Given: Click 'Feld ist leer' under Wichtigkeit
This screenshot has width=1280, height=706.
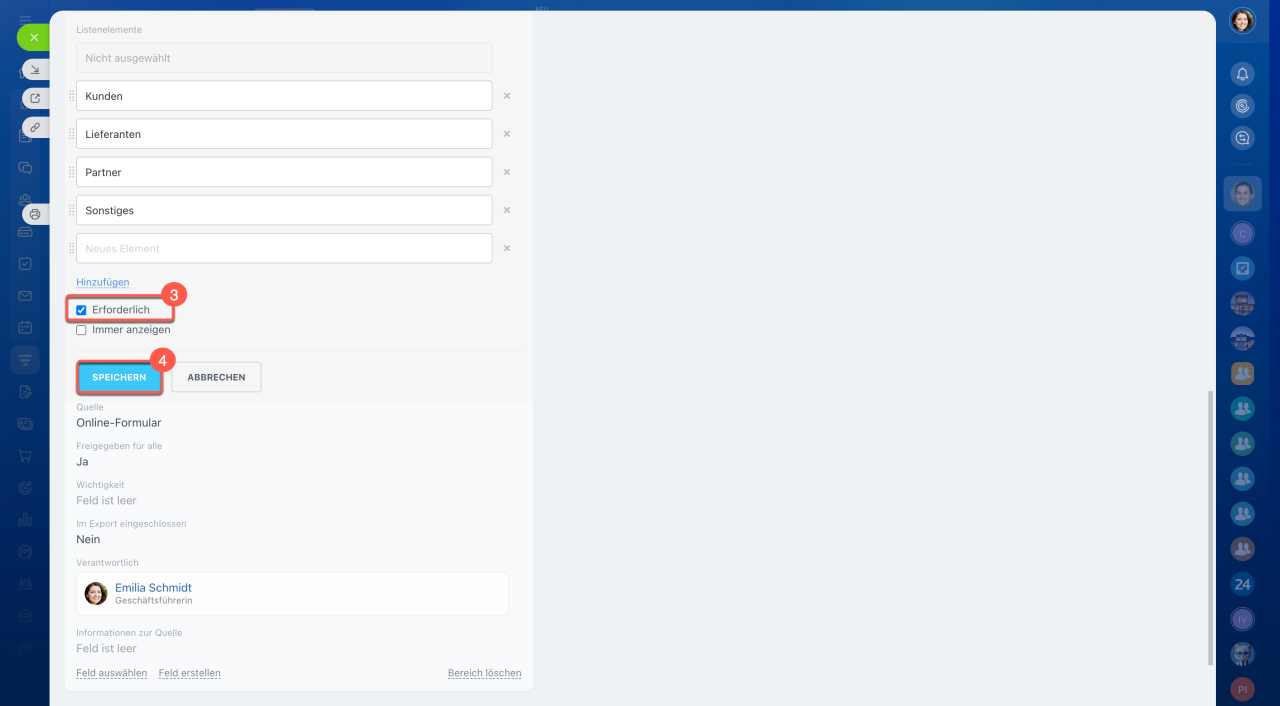Looking at the screenshot, I should [x=106, y=500].
